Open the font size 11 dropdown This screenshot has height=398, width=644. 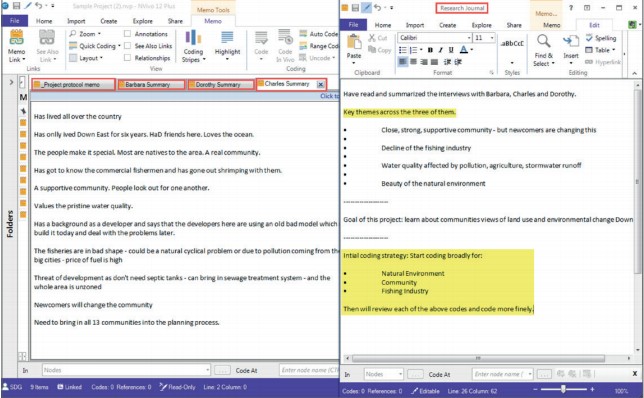click(492, 38)
